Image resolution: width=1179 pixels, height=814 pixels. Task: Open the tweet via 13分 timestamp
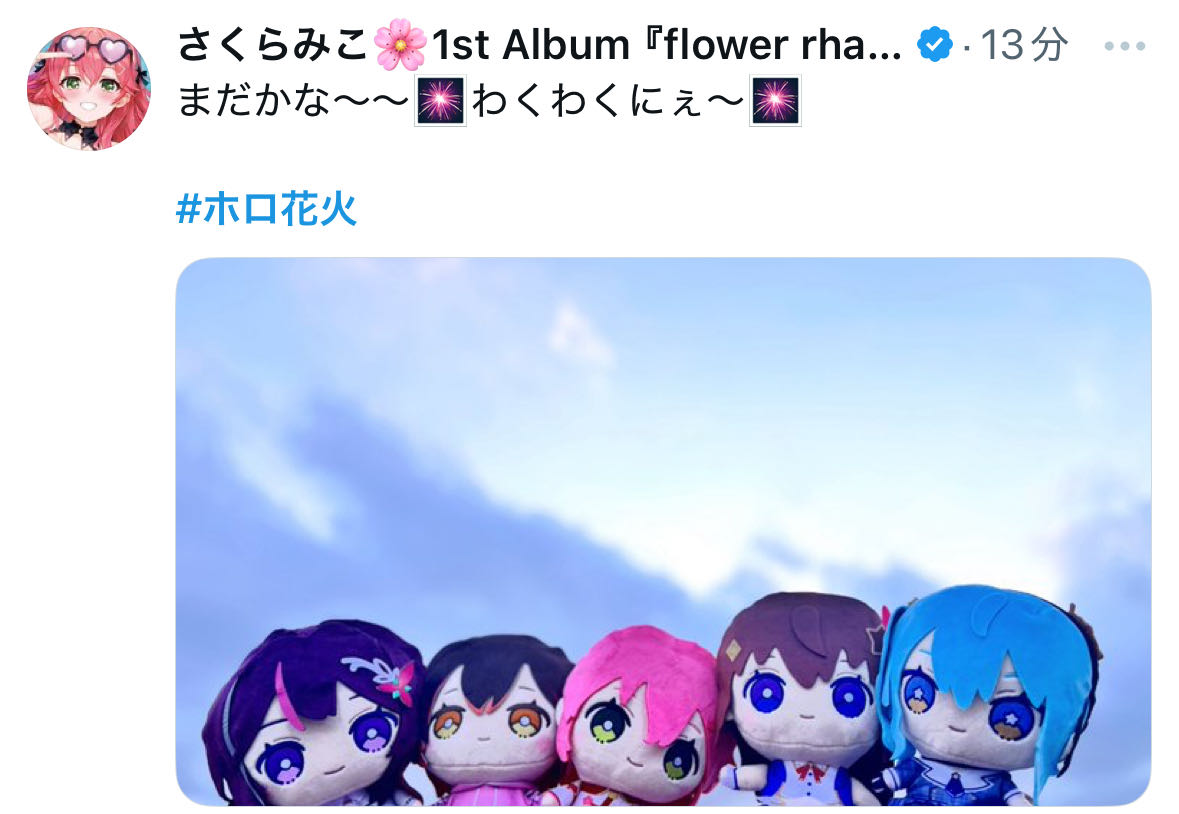pyautogui.click(x=1024, y=44)
